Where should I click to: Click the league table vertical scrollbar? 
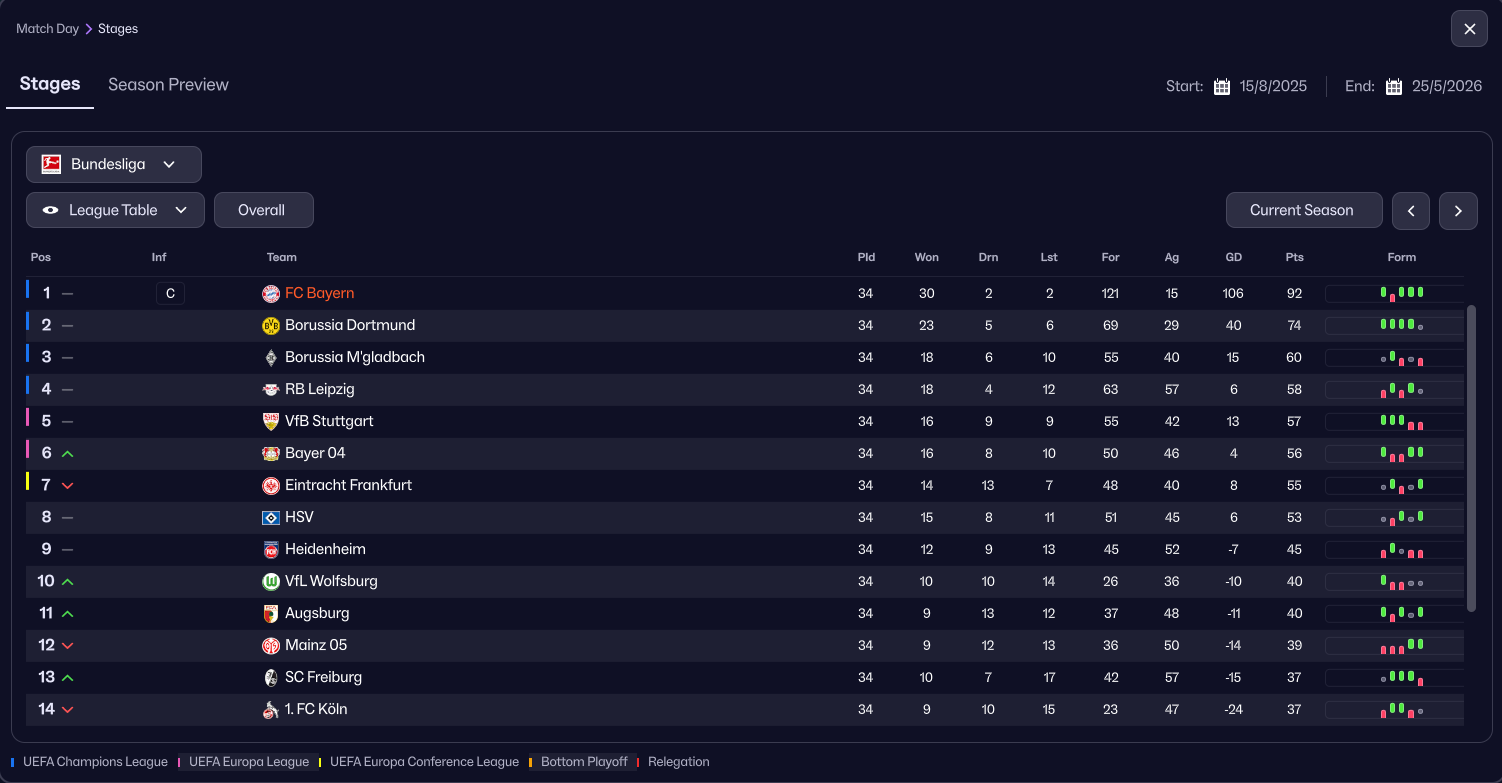(x=1471, y=458)
